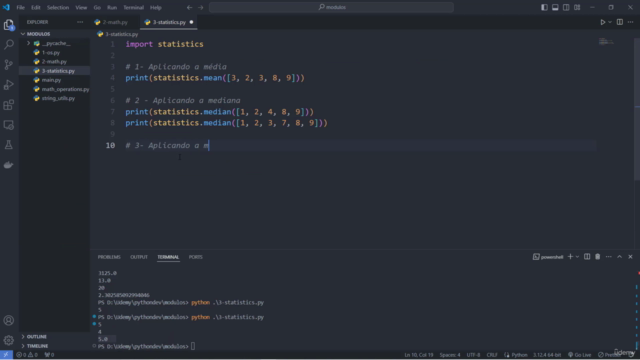Open the editor More Actions ellipsis
640x360 pixels.
click(631, 22)
